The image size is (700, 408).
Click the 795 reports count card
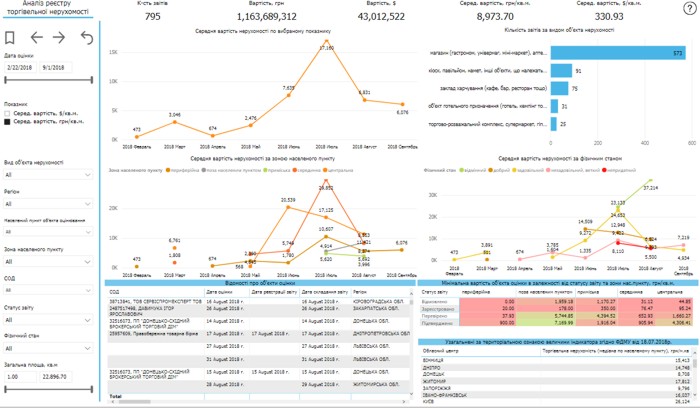pos(153,17)
